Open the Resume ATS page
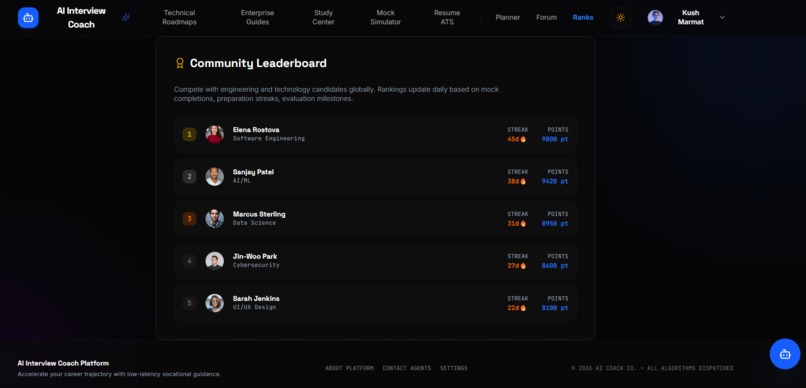The width and height of the screenshot is (806, 388). (x=447, y=17)
